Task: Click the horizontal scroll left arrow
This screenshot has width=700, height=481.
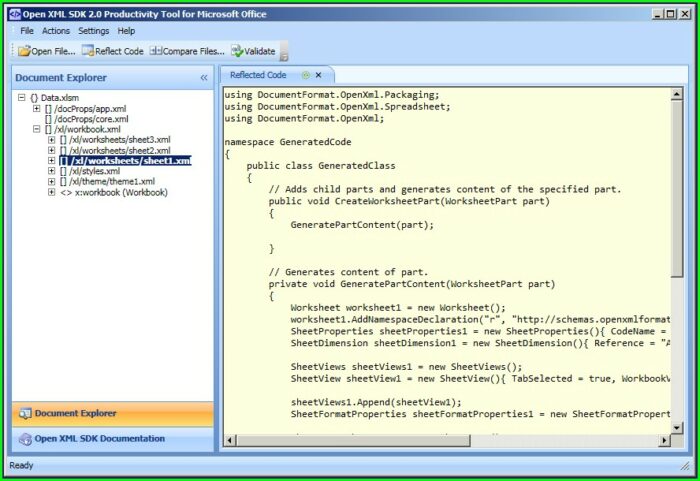Action: click(230, 441)
